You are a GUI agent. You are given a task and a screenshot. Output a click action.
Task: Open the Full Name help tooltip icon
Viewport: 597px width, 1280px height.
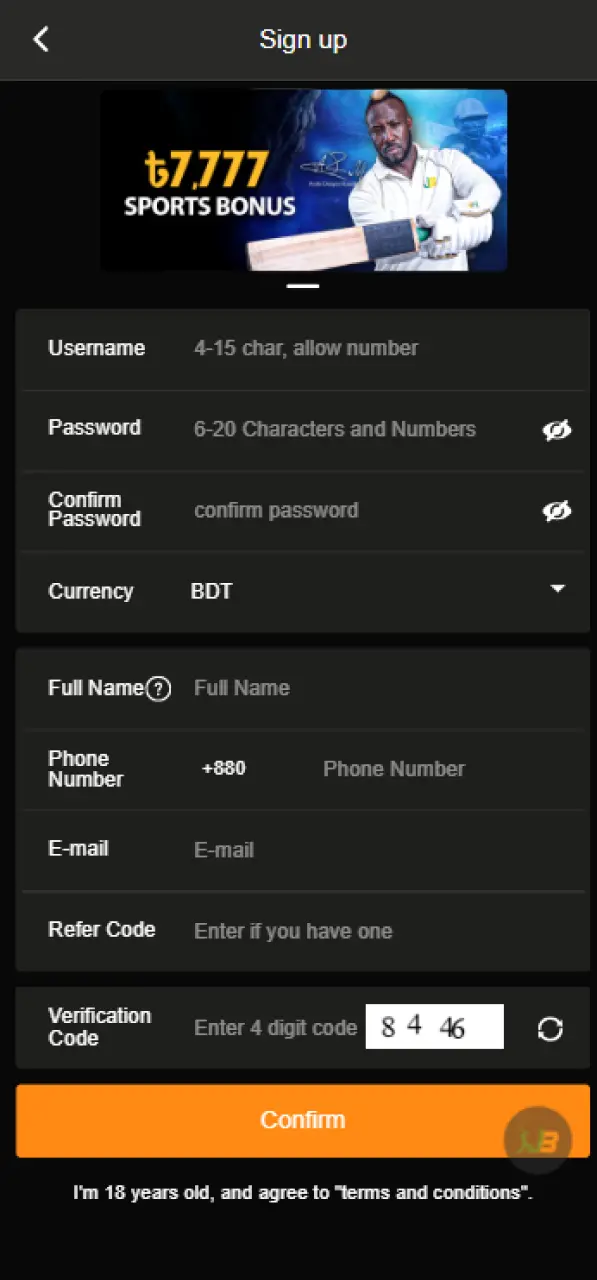(160, 687)
